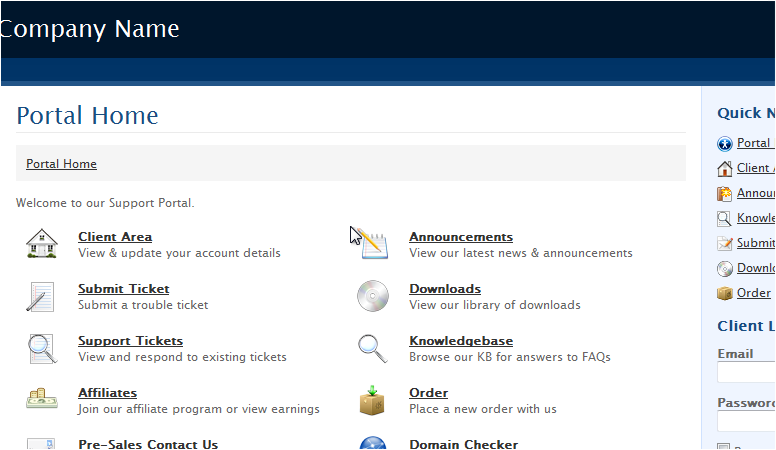Click the sidebar Downloads disc icon
The image size is (776, 450).
coord(725,269)
